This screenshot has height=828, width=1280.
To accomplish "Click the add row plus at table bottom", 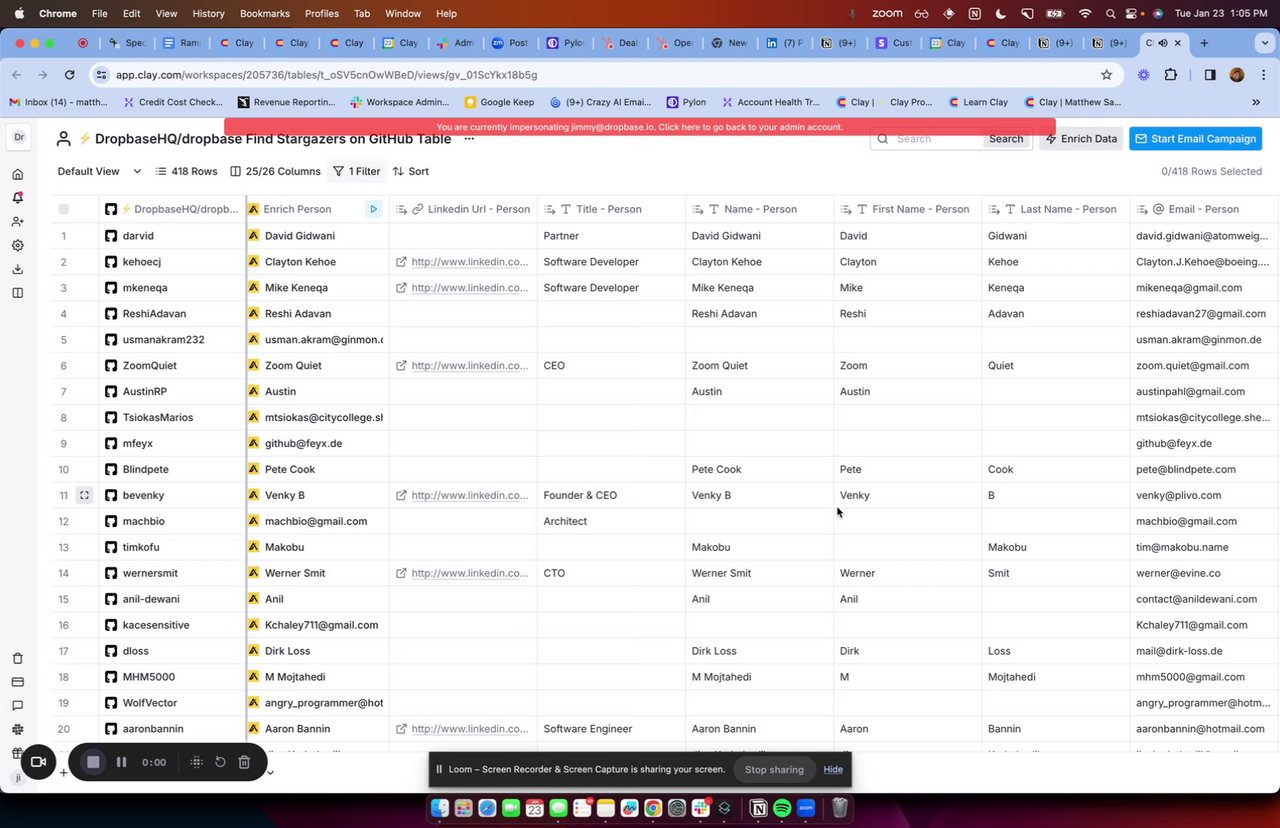I will click(63, 772).
